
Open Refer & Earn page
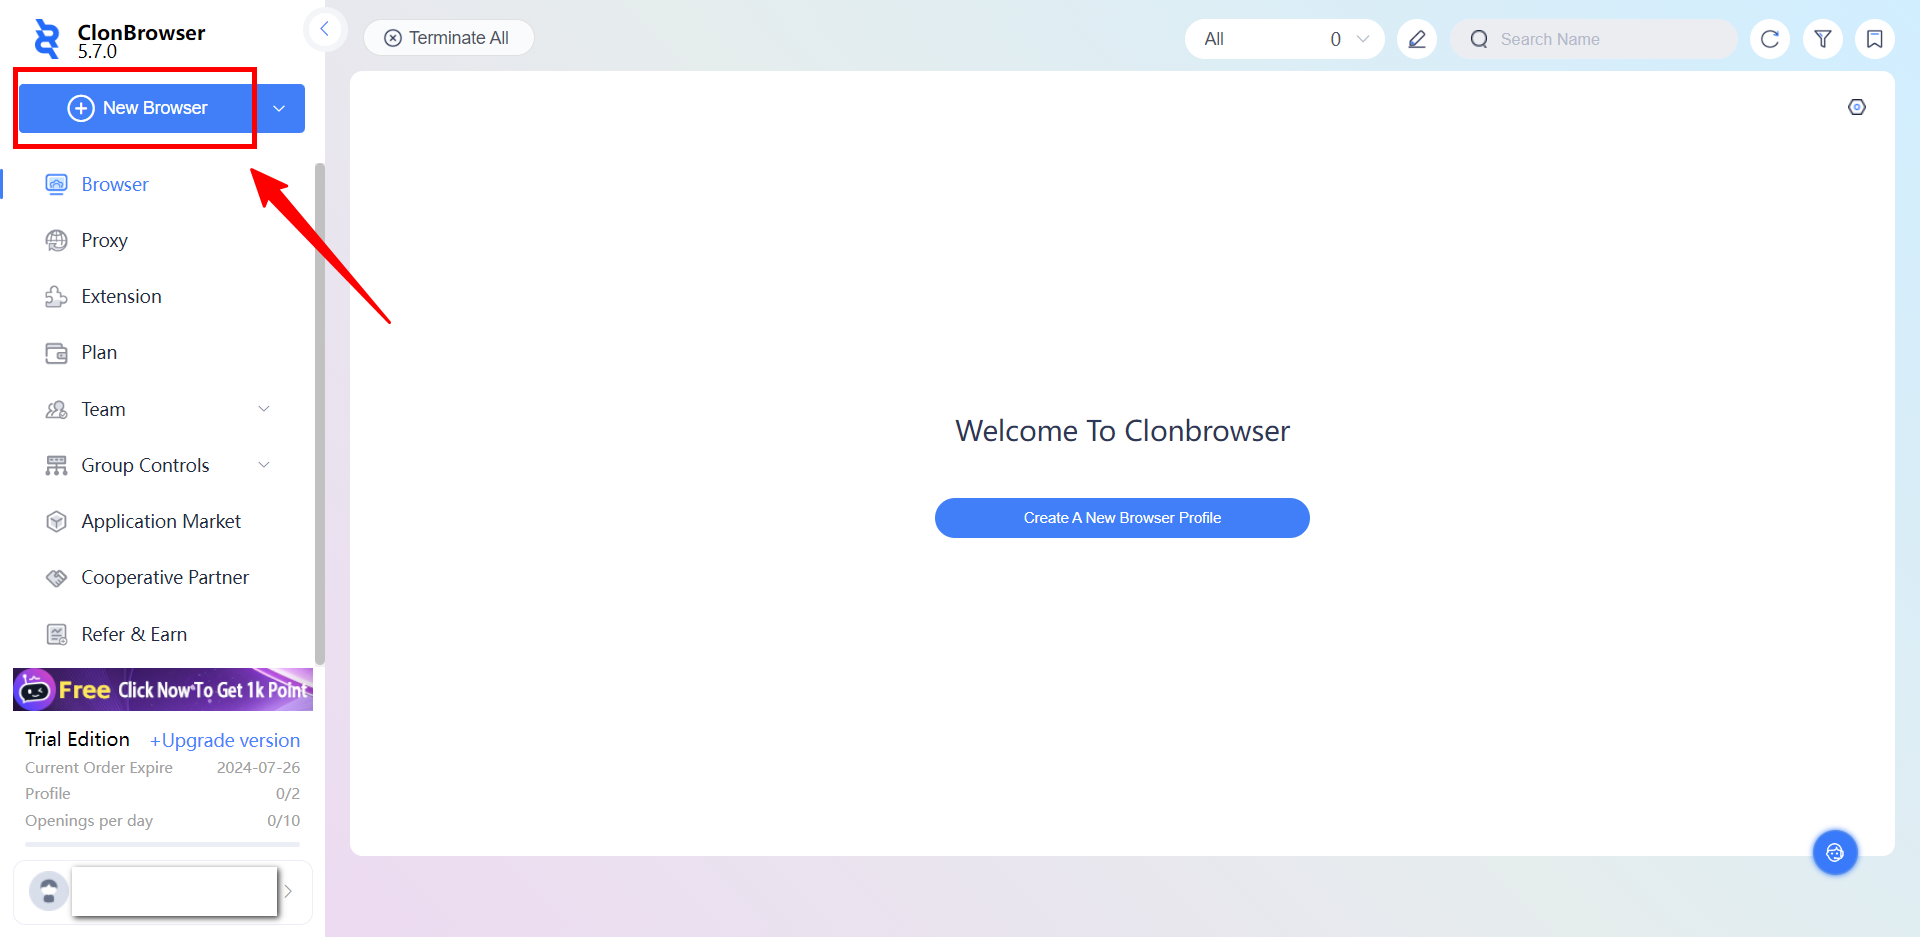click(x=134, y=634)
